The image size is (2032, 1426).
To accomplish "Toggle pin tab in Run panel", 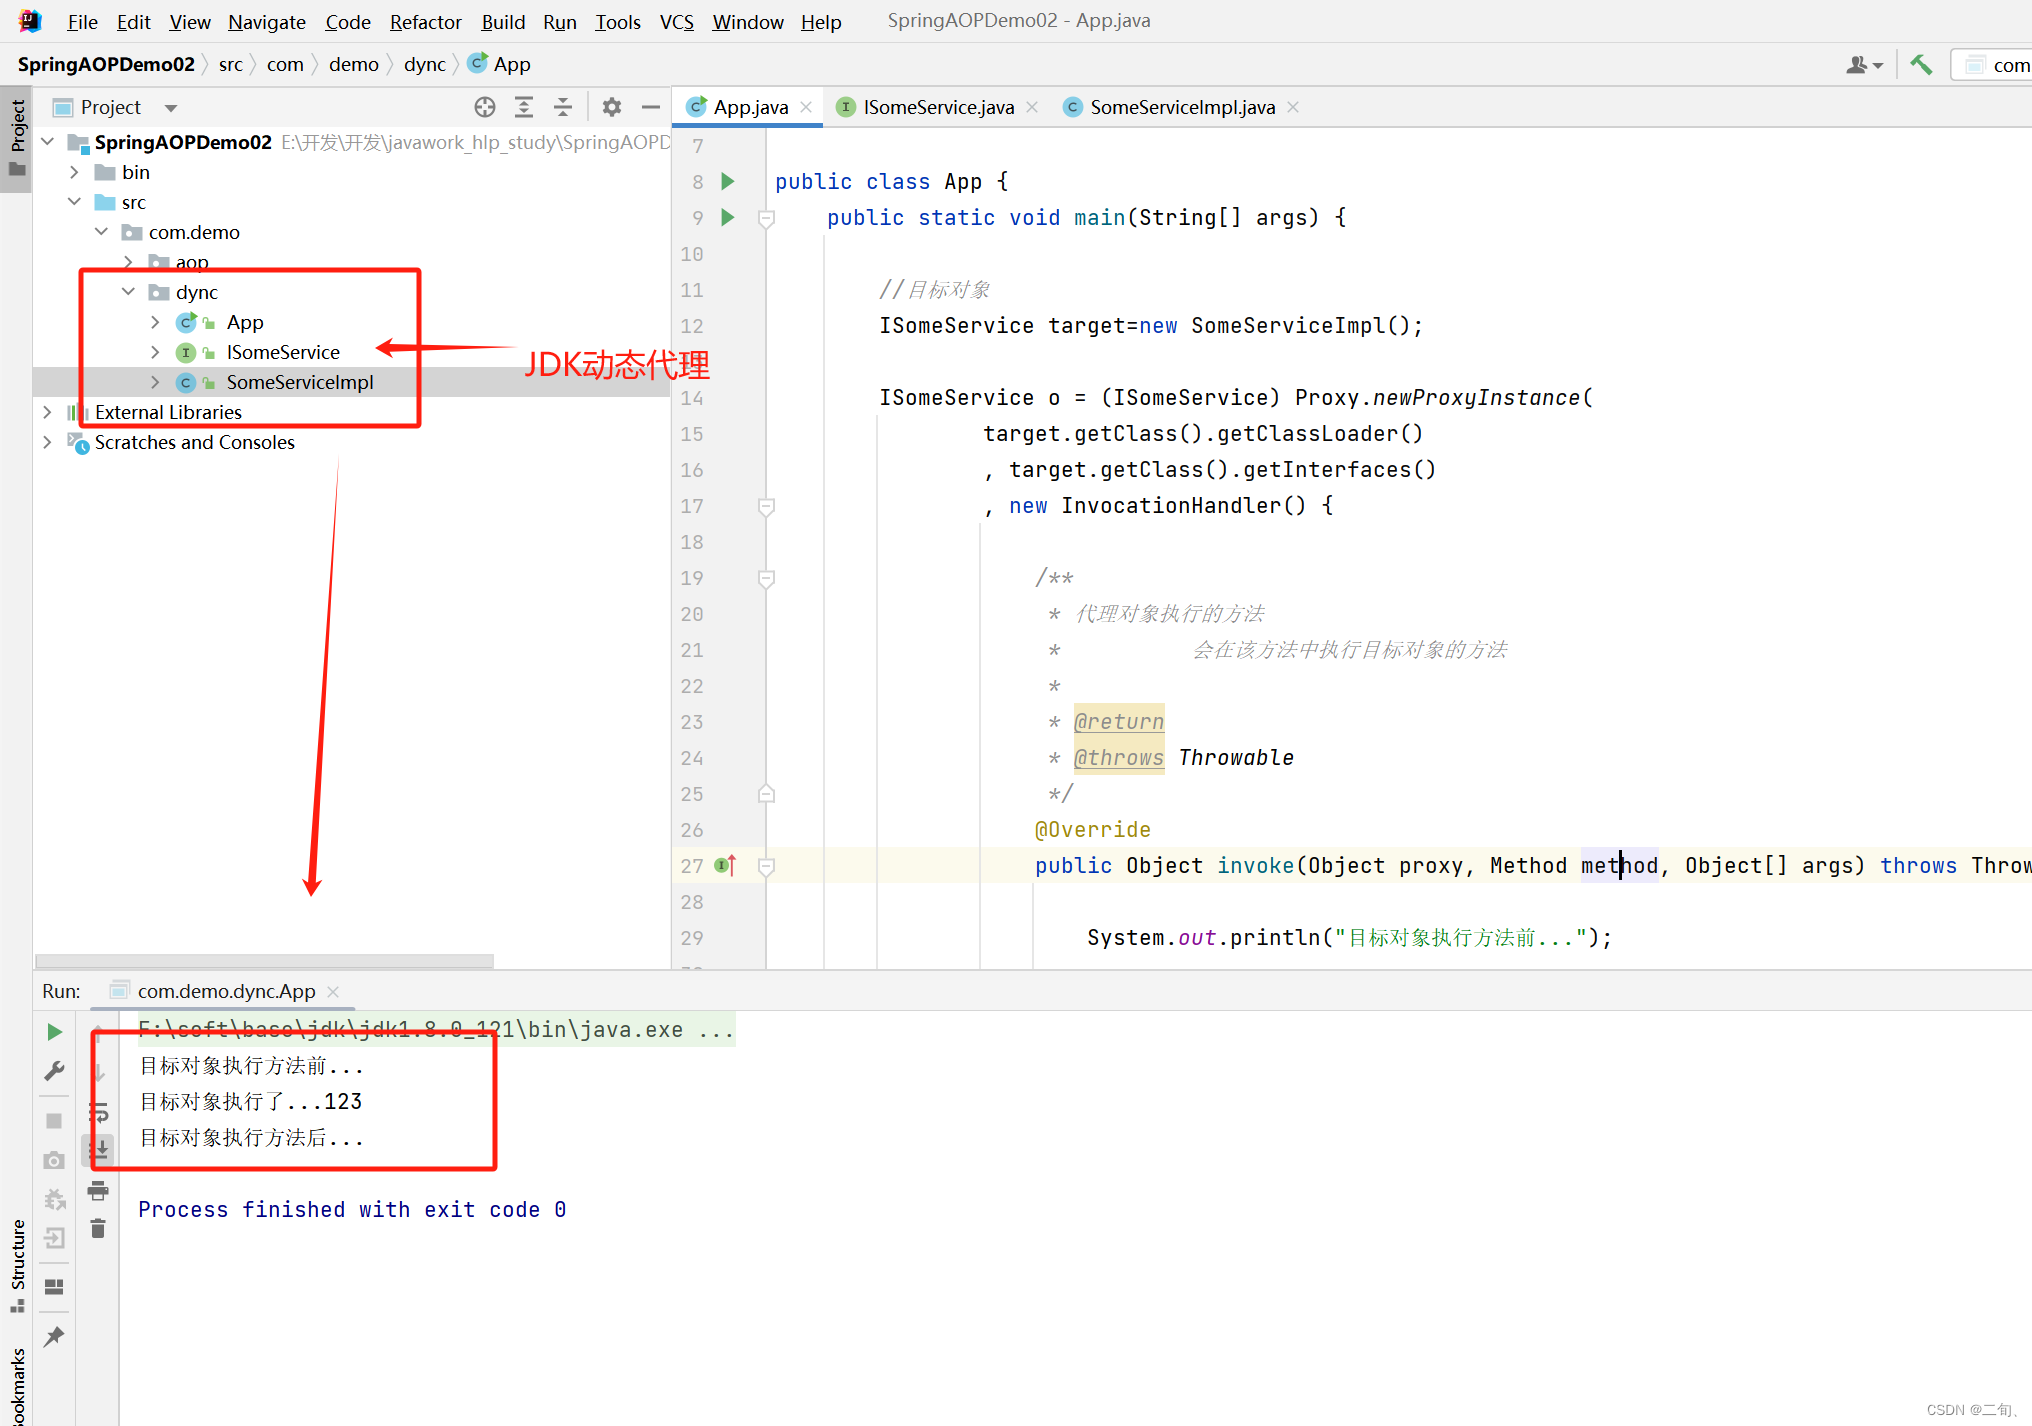I will pyautogui.click(x=54, y=1336).
